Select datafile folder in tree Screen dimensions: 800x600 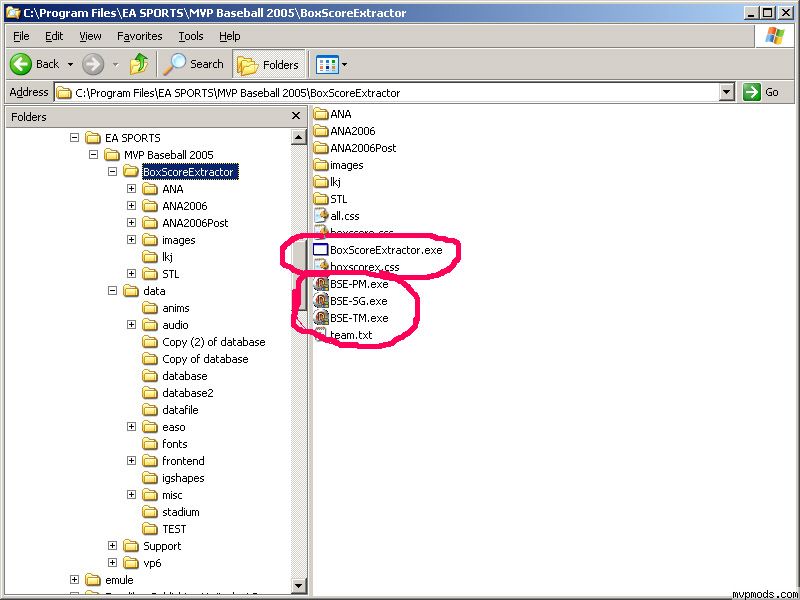pos(170,410)
